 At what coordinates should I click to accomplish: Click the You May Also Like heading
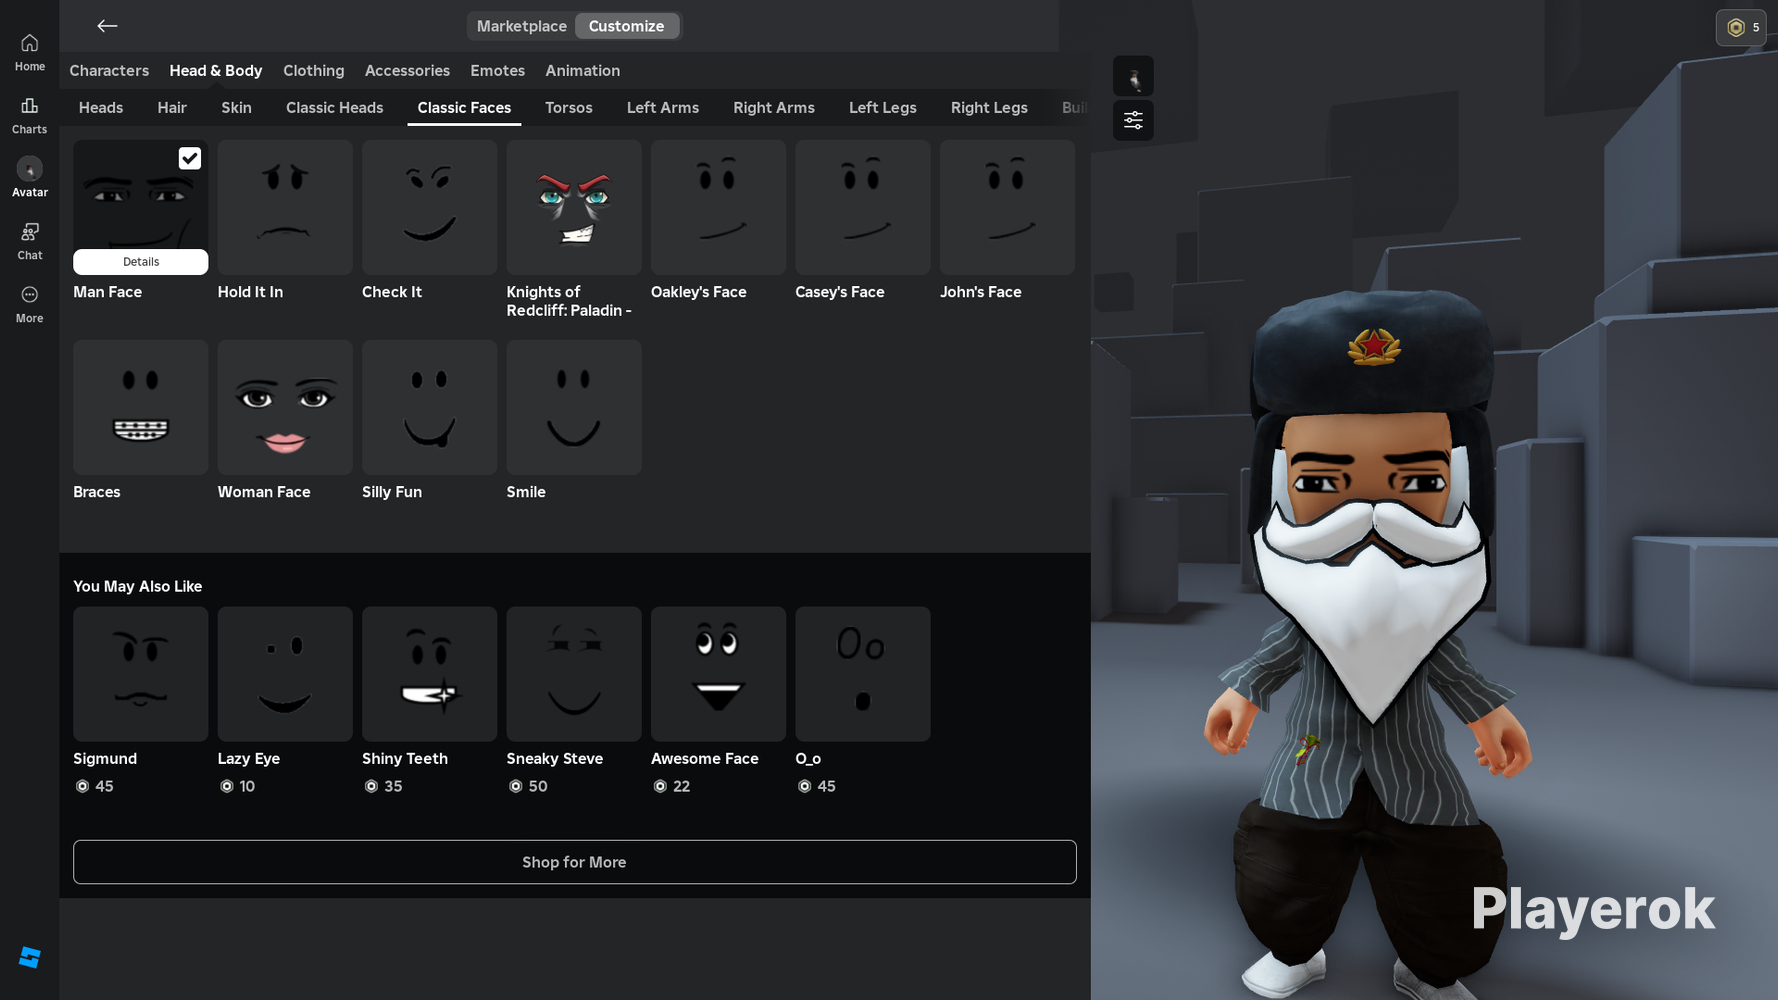138,586
